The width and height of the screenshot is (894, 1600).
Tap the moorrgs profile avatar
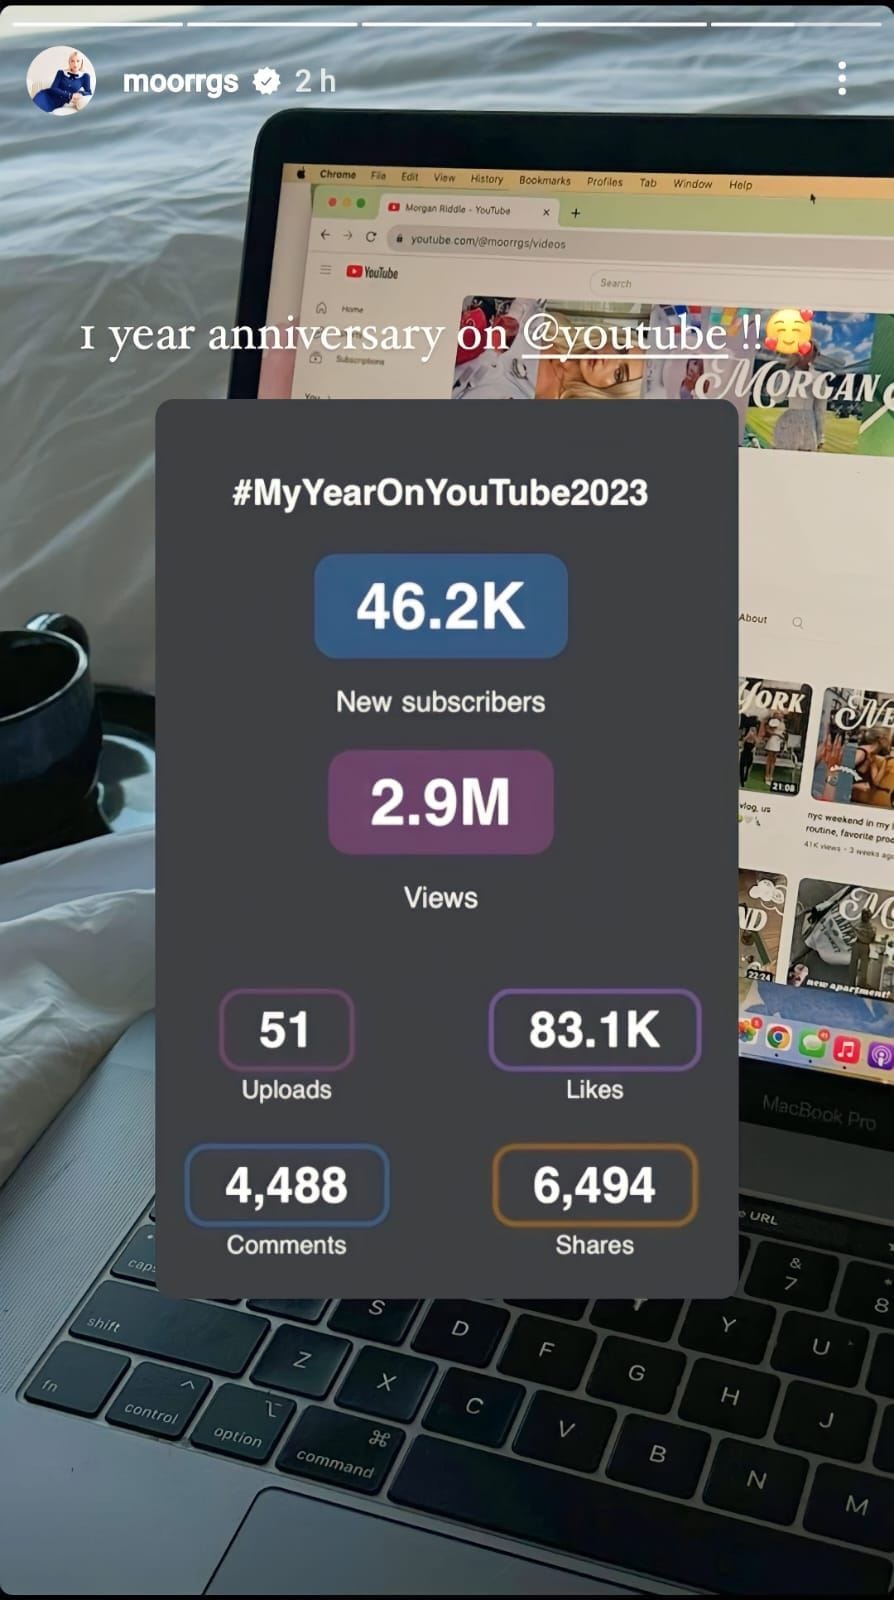coord(60,80)
